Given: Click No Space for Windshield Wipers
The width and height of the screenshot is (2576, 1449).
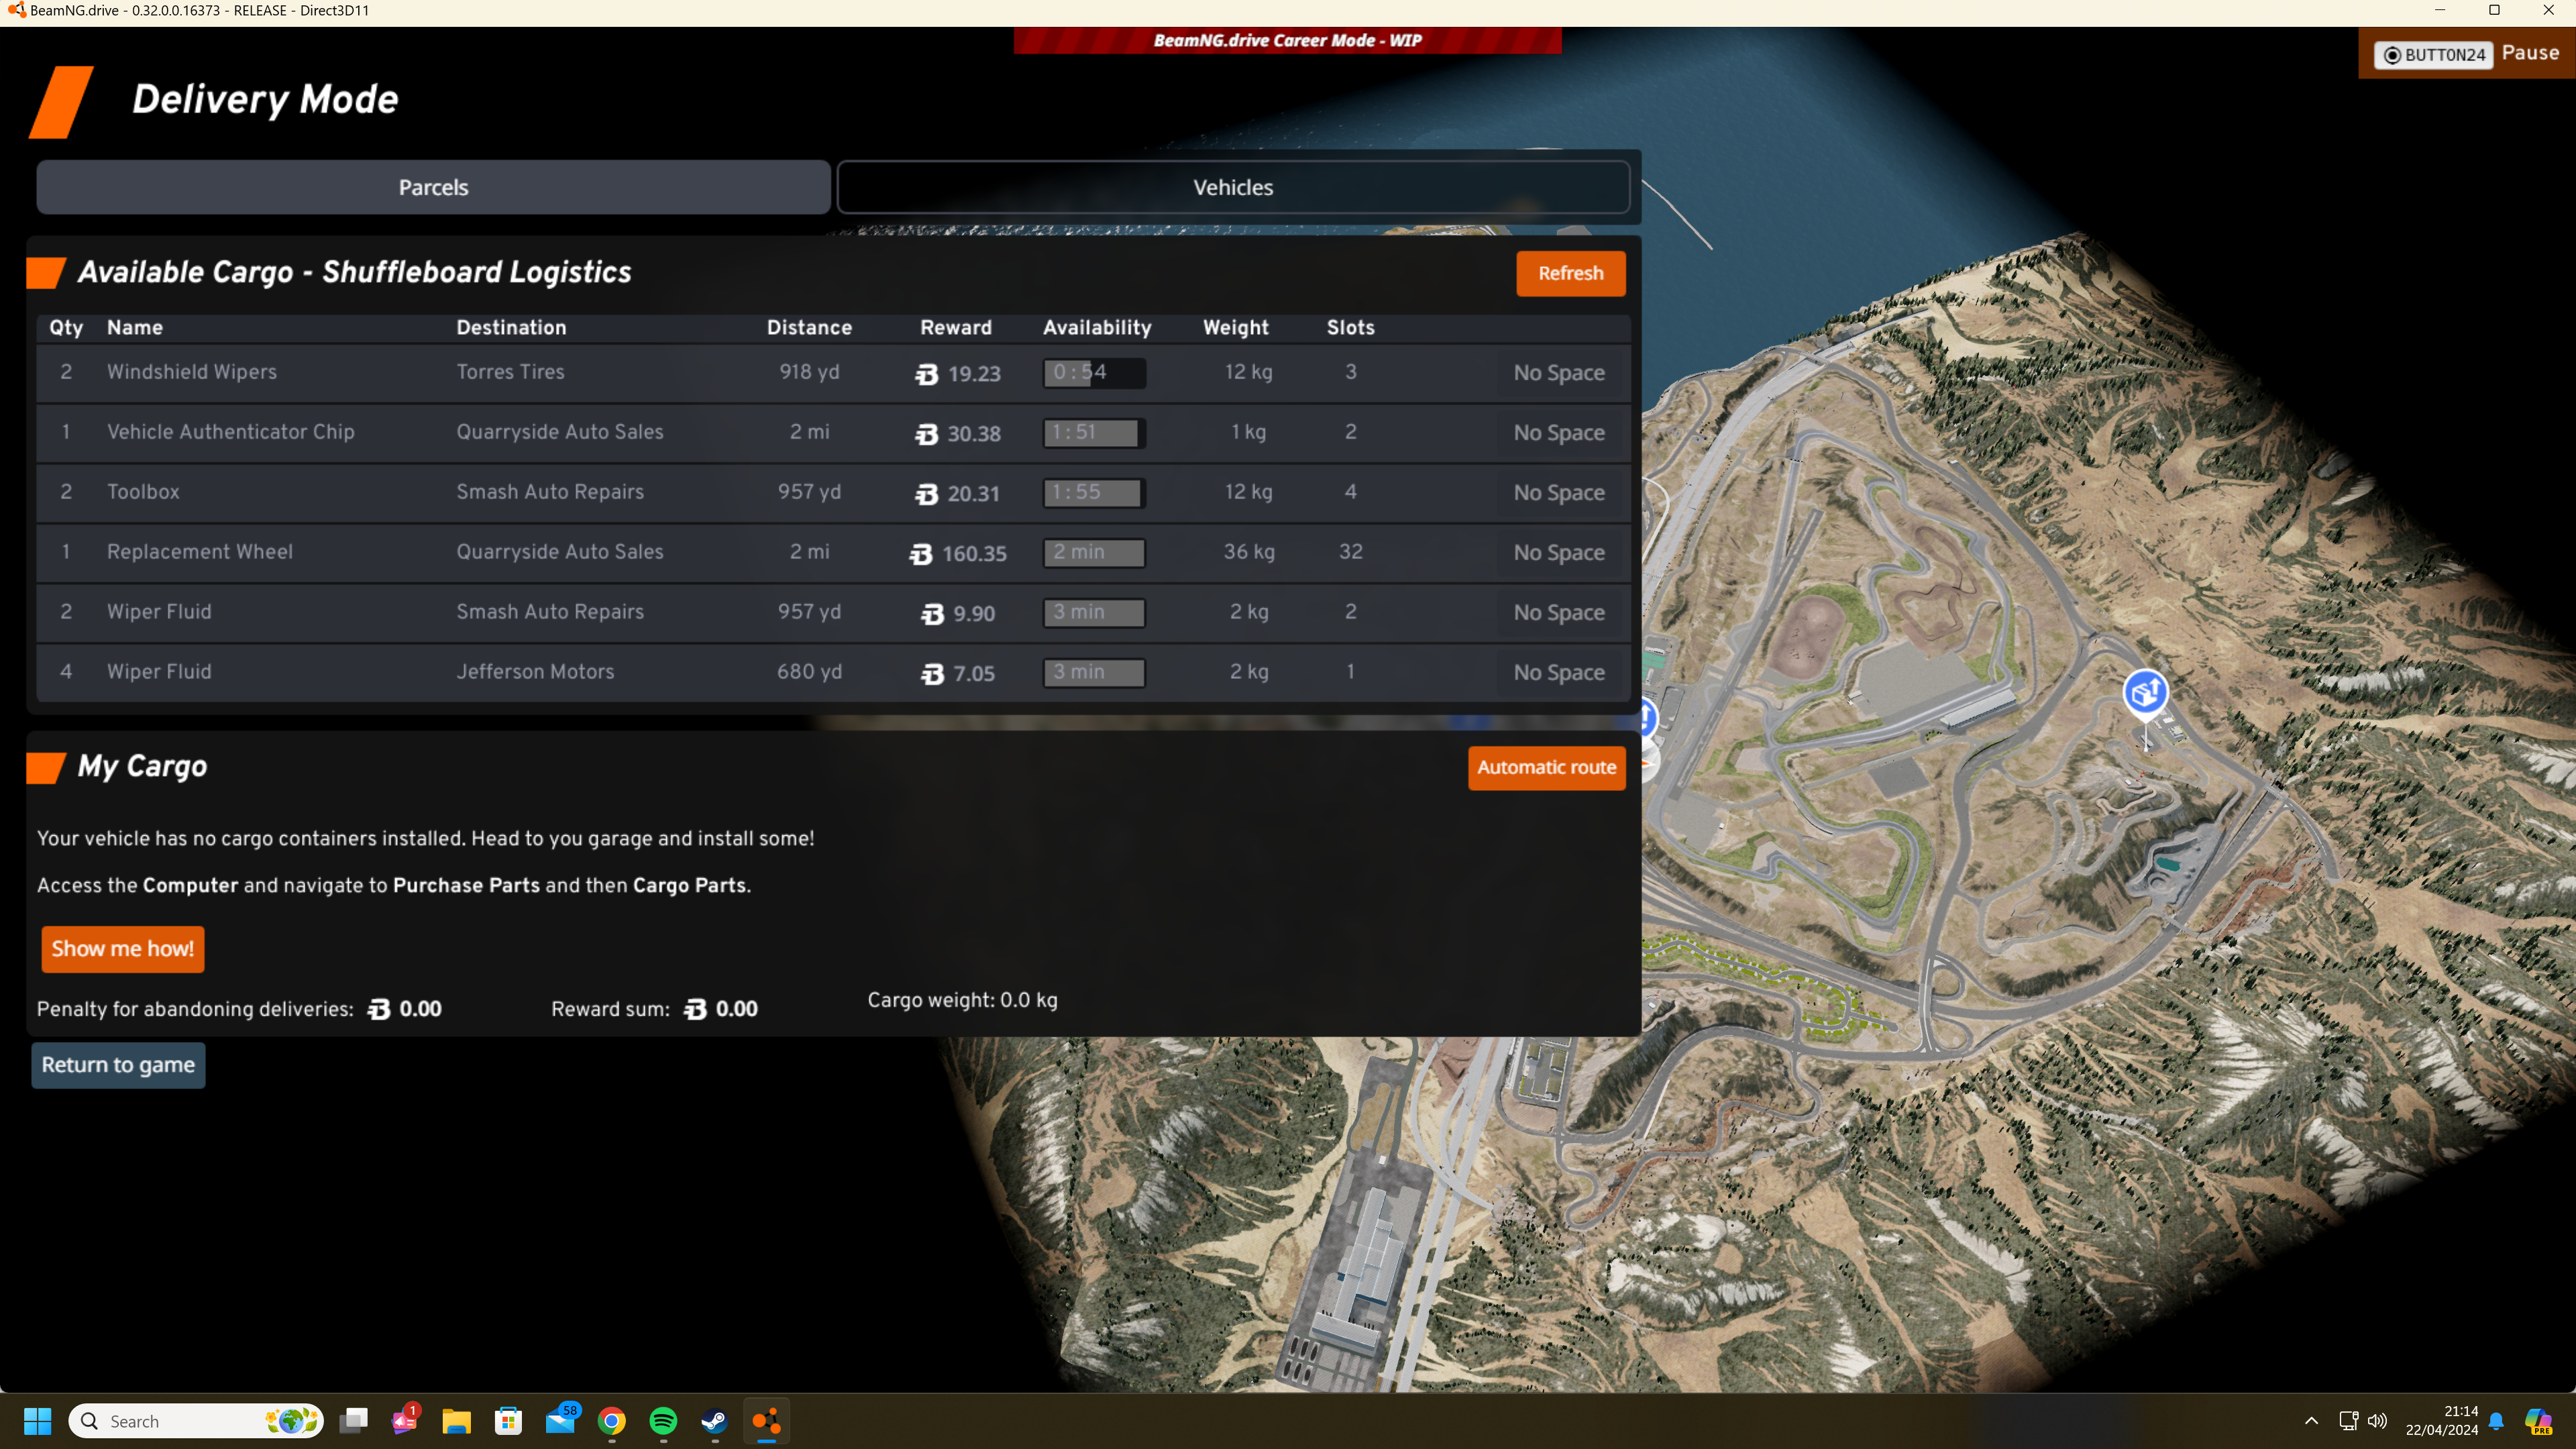Looking at the screenshot, I should click(x=1558, y=373).
